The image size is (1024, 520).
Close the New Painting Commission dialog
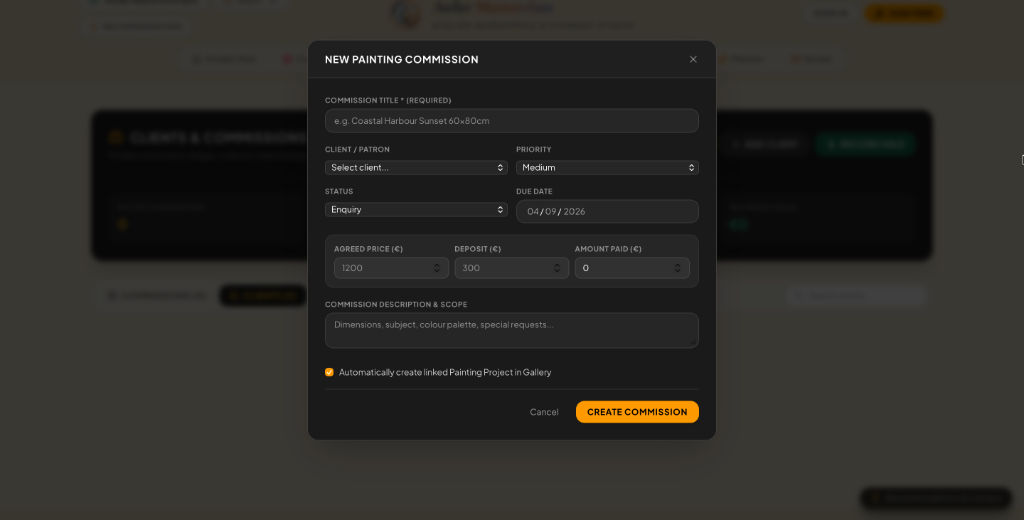point(693,59)
